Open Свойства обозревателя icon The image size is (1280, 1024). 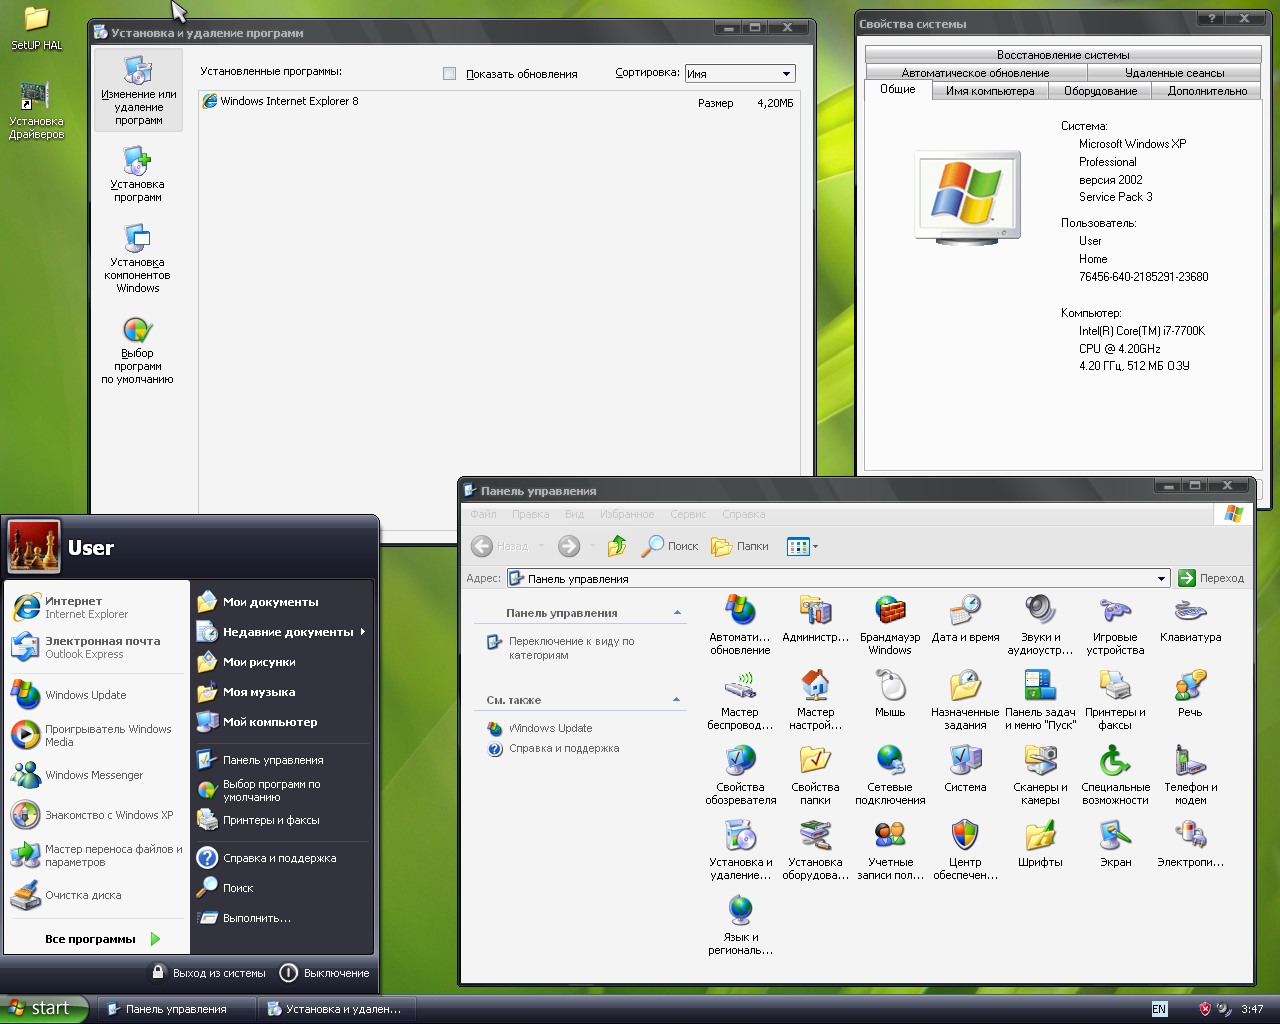click(x=740, y=775)
